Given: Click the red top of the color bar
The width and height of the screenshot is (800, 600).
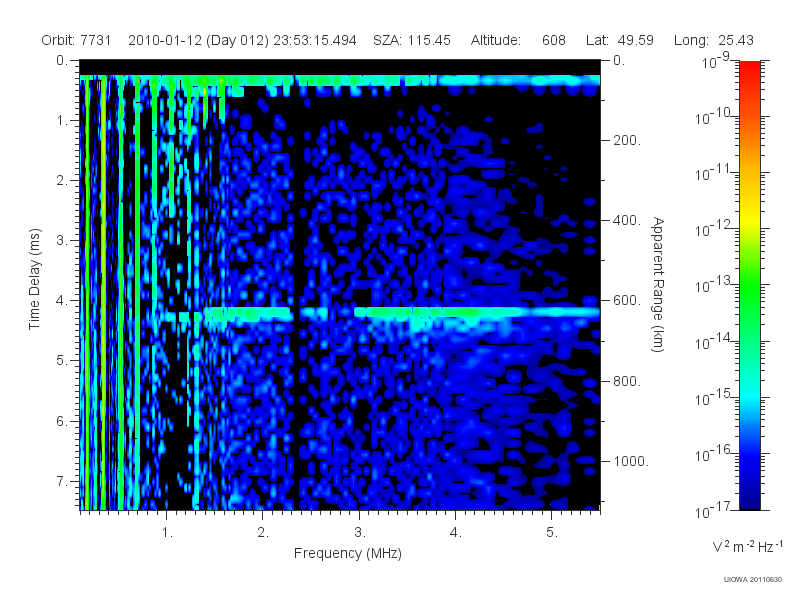Looking at the screenshot, I should 750,69.
